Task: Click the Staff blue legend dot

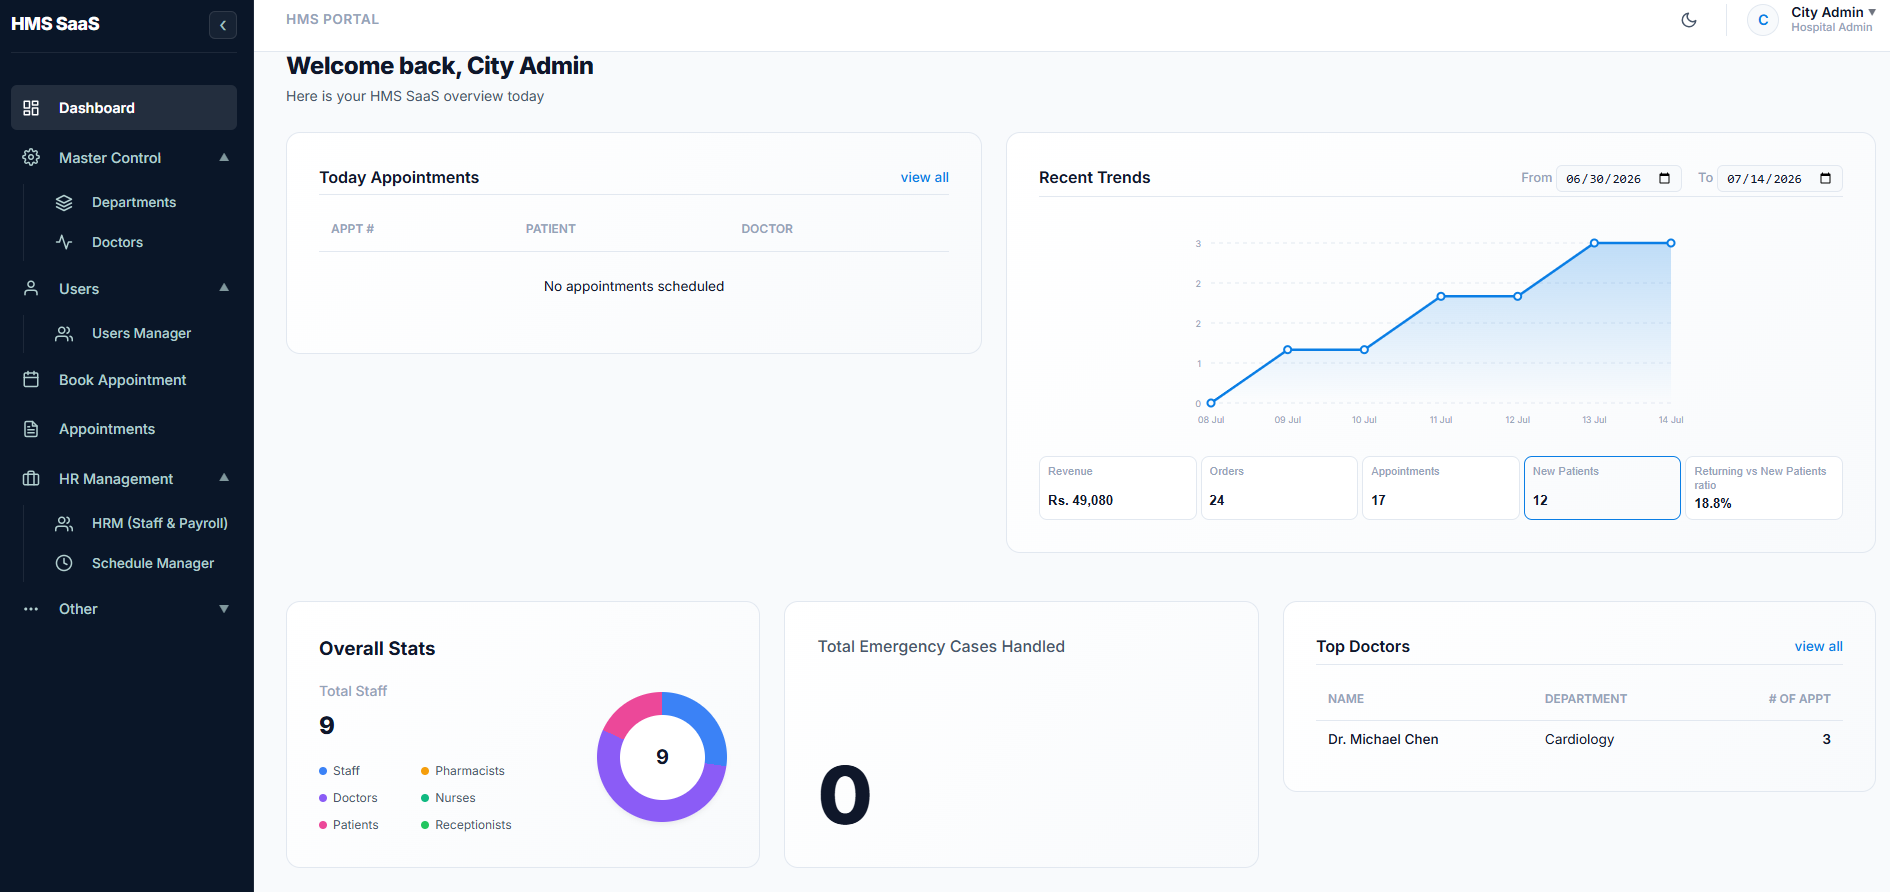Action: pyautogui.click(x=323, y=771)
